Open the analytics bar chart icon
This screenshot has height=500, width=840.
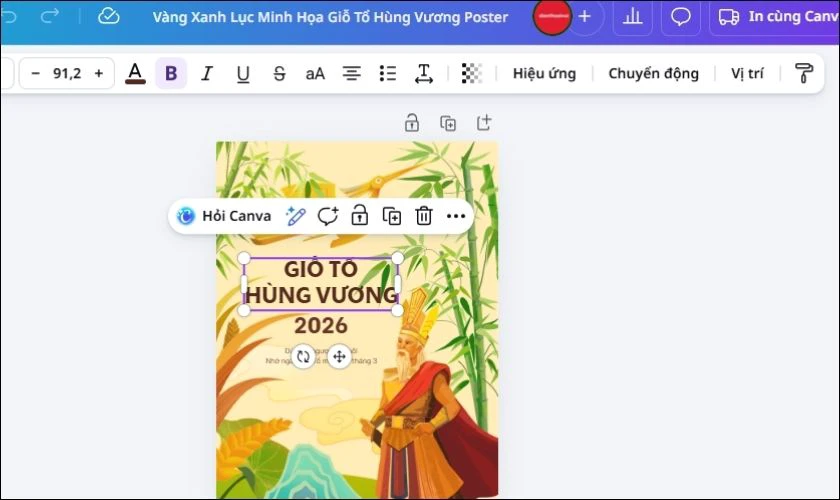[x=633, y=17]
